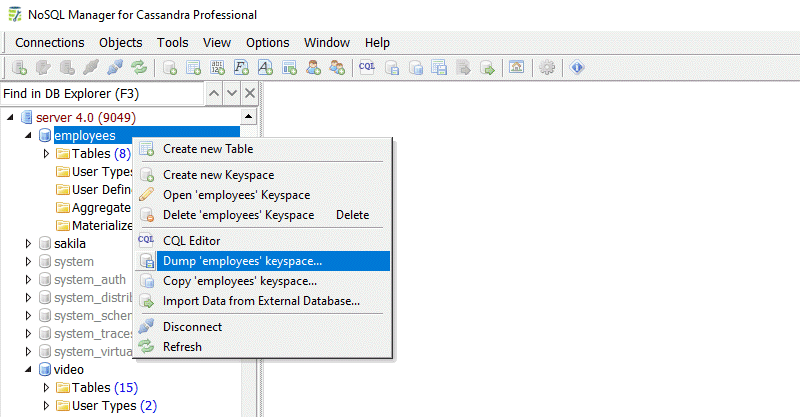The image size is (800, 417).
Task: Expand the sakila keyspace node
Action: (x=28, y=243)
